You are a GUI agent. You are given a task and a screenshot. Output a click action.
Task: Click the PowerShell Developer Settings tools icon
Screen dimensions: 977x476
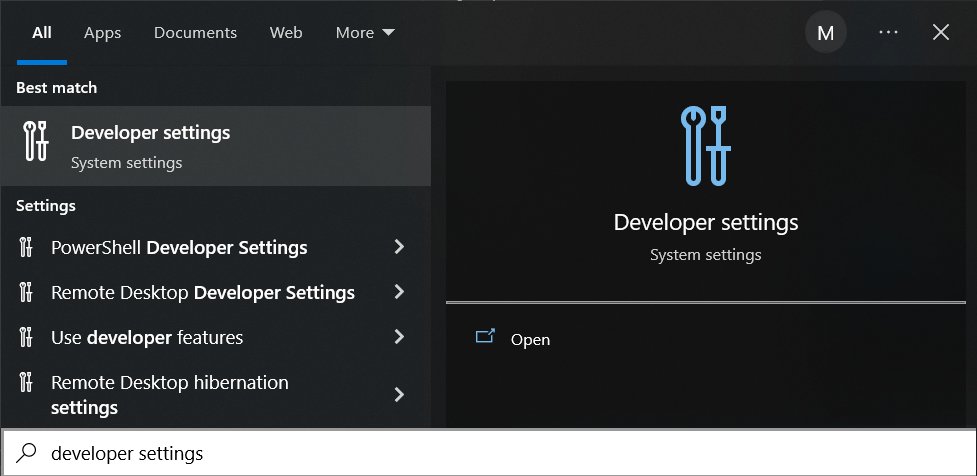(x=26, y=247)
